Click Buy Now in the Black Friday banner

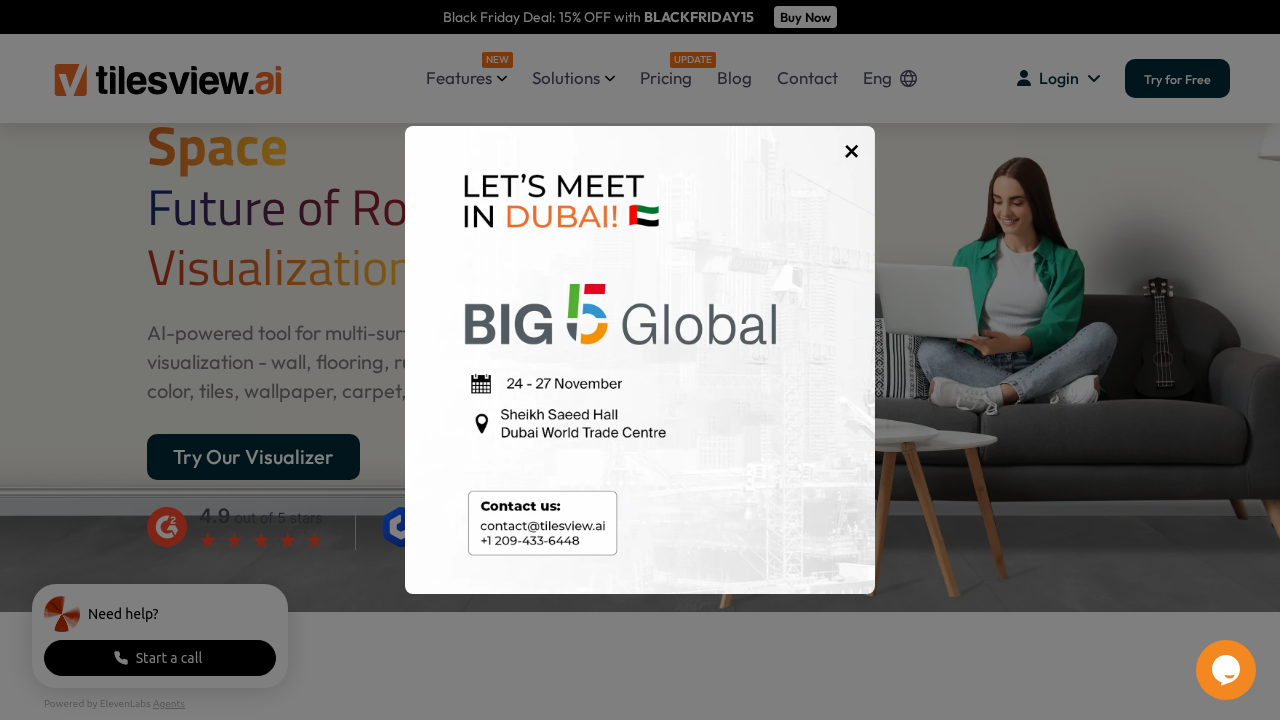tap(805, 17)
